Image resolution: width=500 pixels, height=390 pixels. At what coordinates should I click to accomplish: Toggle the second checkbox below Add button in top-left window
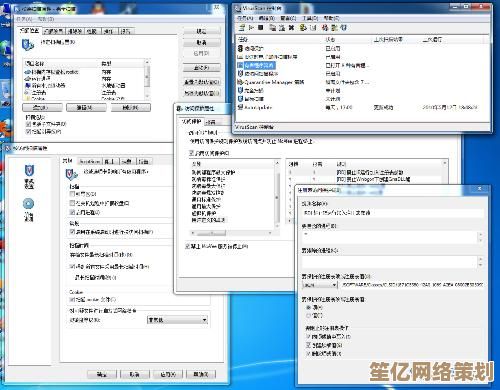click(29, 131)
